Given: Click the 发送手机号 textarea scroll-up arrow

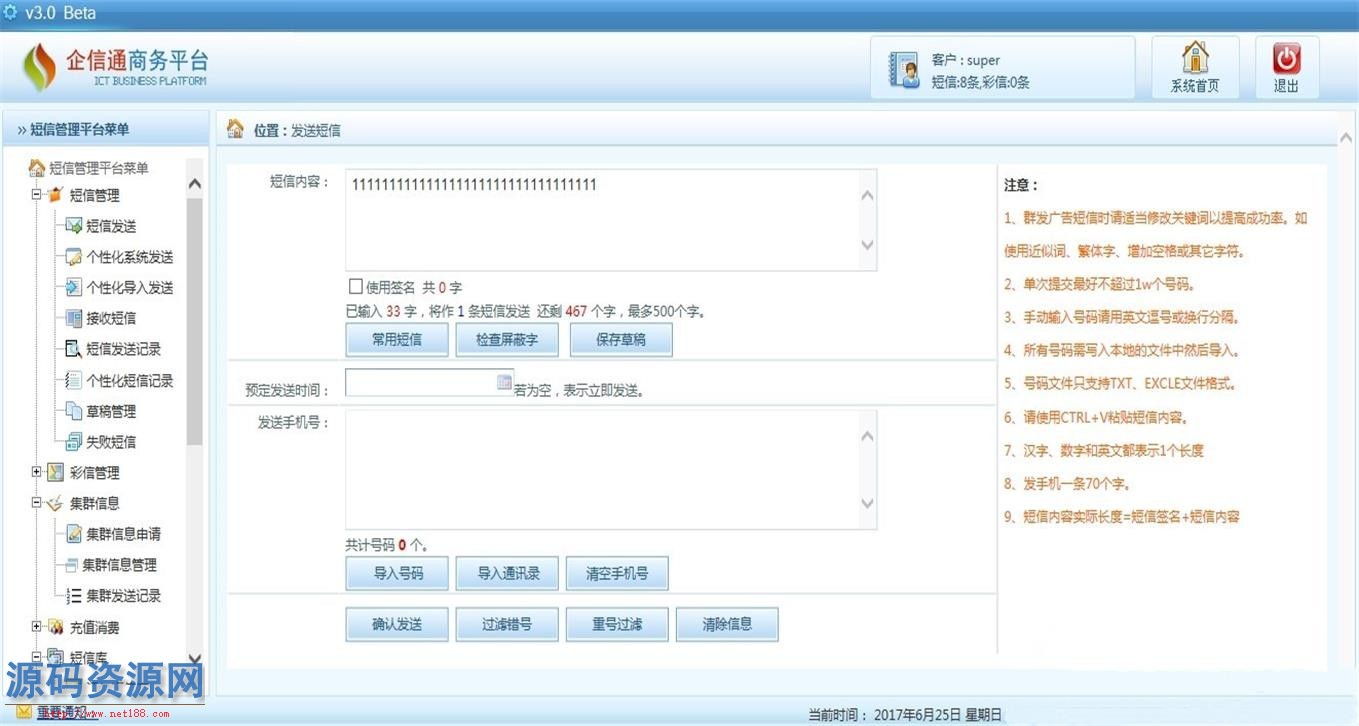Looking at the screenshot, I should pyautogui.click(x=867, y=435).
